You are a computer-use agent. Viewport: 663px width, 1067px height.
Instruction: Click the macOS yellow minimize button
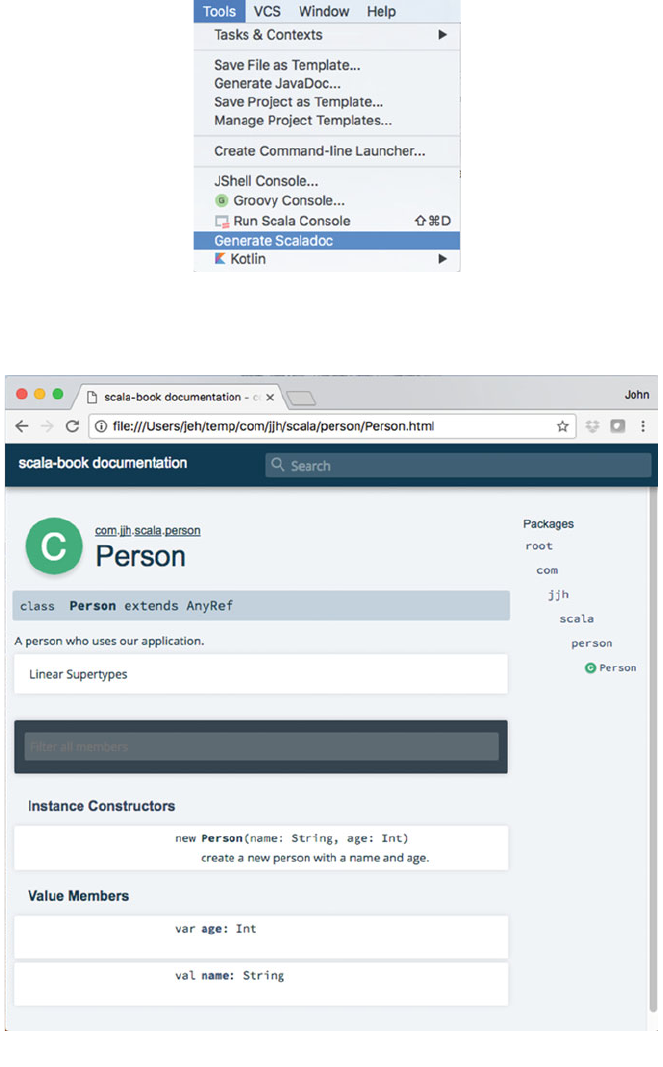(x=39, y=394)
